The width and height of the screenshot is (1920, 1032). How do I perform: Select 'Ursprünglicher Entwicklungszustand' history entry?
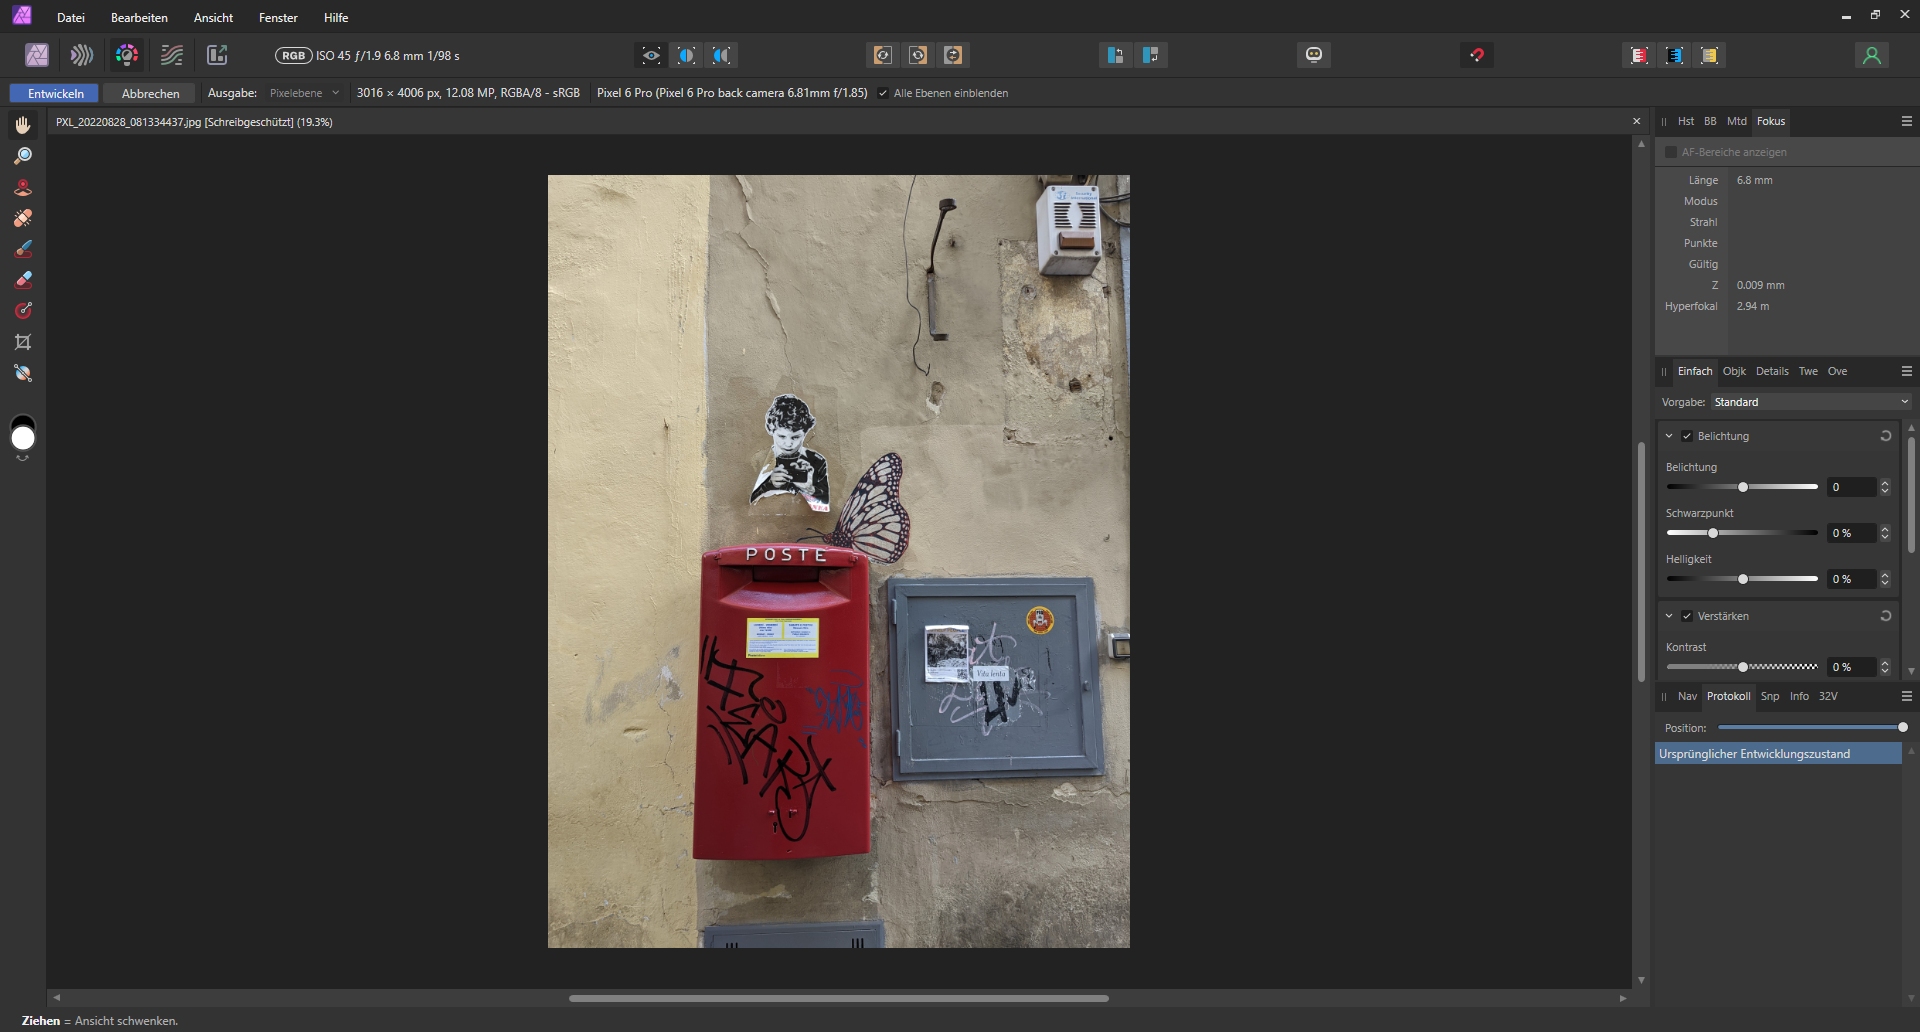(1778, 754)
